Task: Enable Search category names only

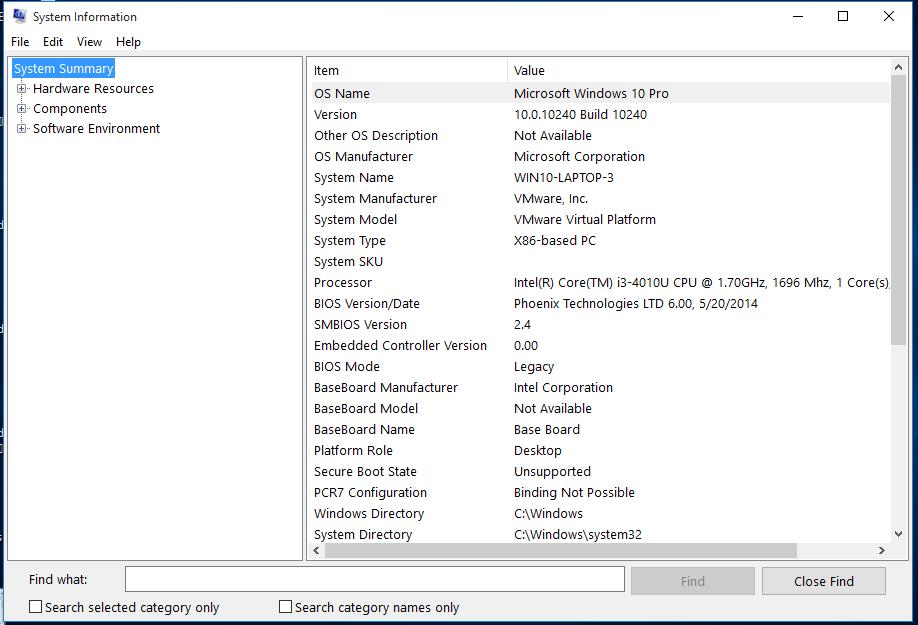Action: click(285, 607)
